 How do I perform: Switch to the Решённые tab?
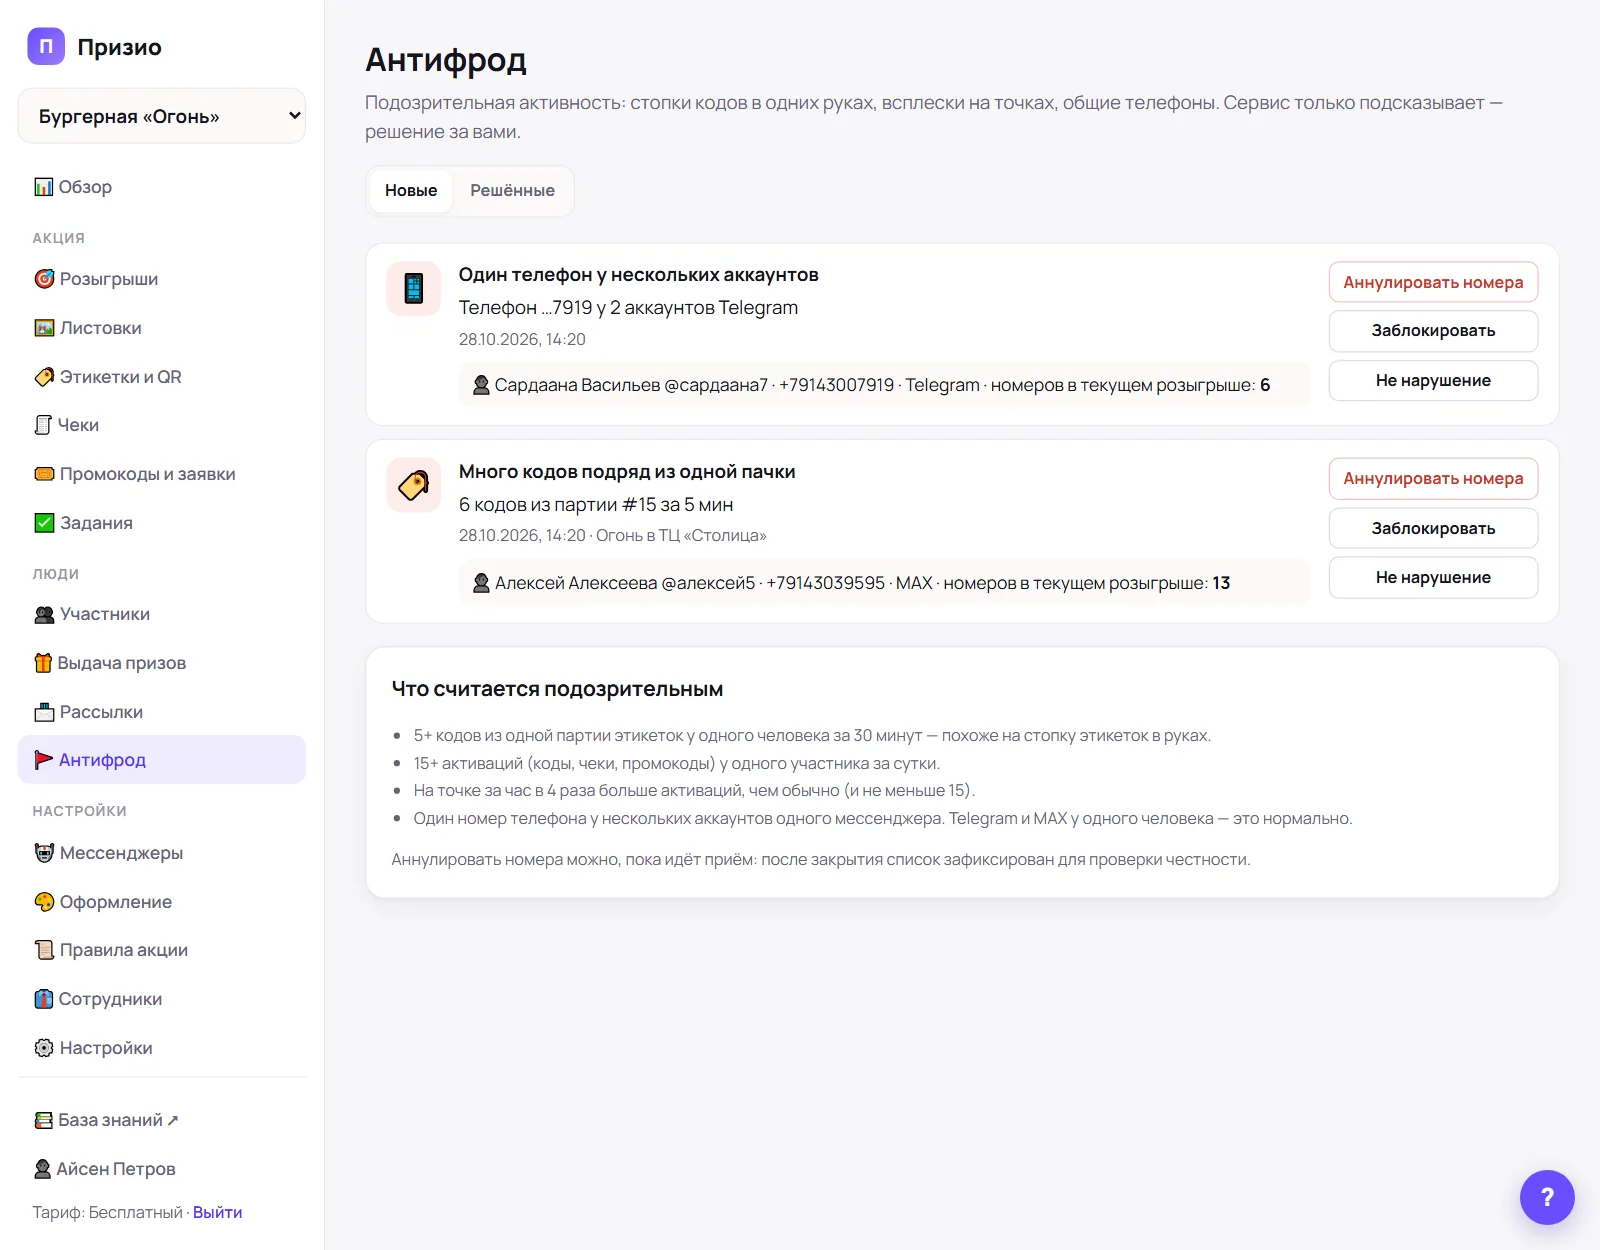click(x=512, y=190)
